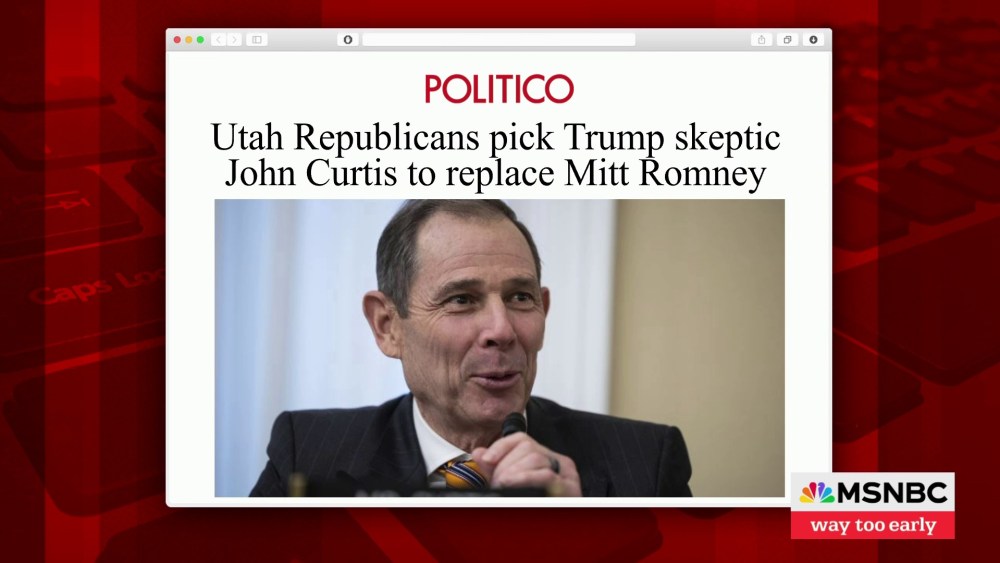Viewport: 1000px width, 563px height.
Task: Toggle the browser sidebar icon
Action: tap(257, 40)
